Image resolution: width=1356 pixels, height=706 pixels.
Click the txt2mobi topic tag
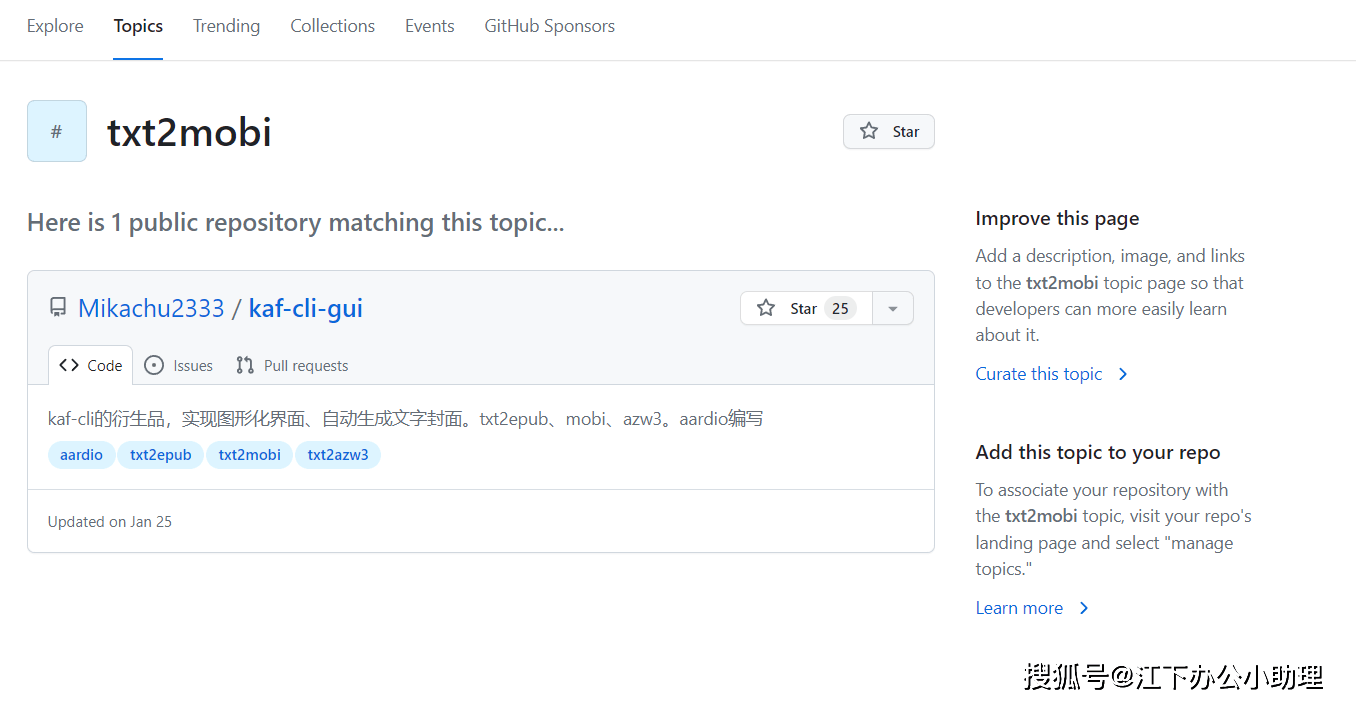click(x=249, y=455)
